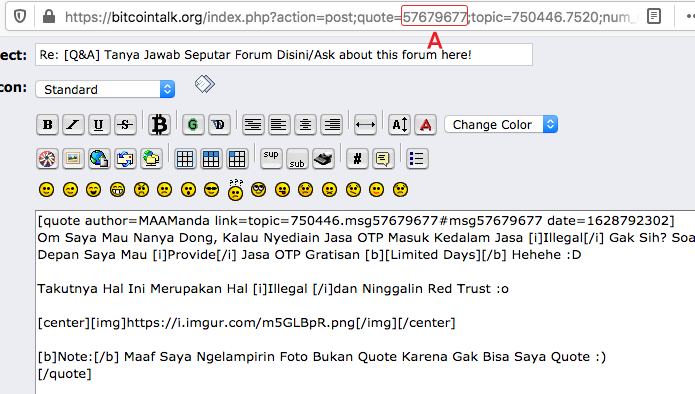Insert code block with # button
The height and width of the screenshot is (394, 695).
pyautogui.click(x=357, y=159)
